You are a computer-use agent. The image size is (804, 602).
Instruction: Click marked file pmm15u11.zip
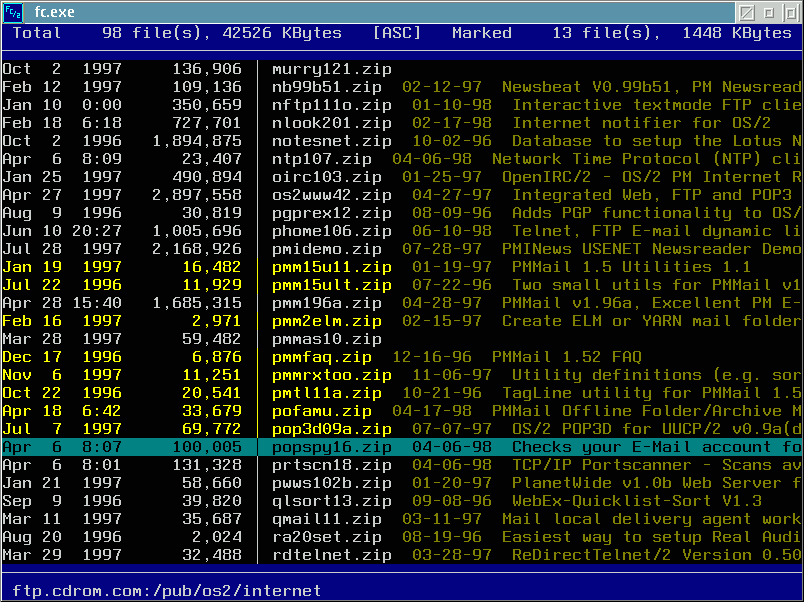tap(332, 267)
